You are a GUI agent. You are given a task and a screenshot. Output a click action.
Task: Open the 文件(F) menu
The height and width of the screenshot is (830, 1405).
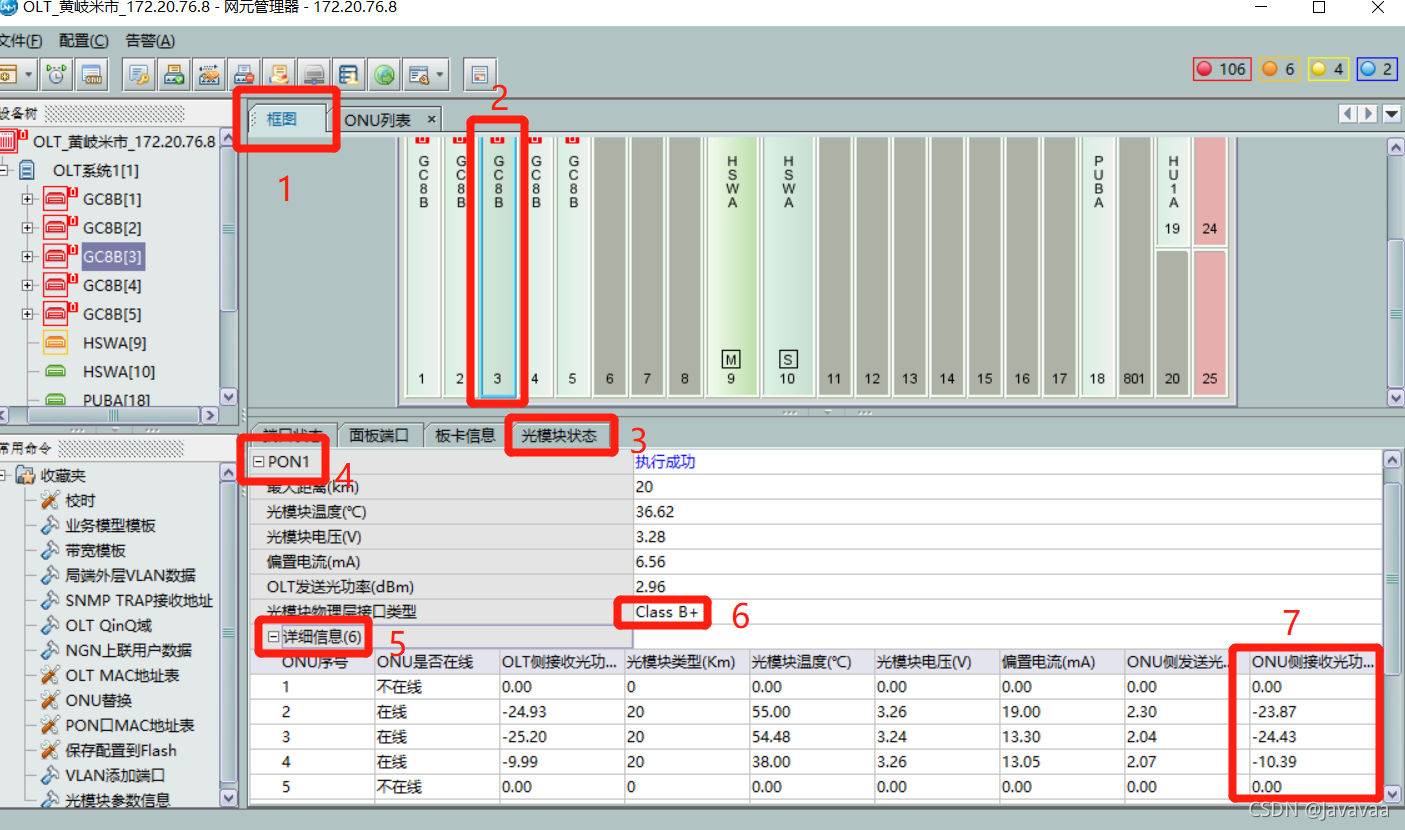pyautogui.click(x=20, y=41)
